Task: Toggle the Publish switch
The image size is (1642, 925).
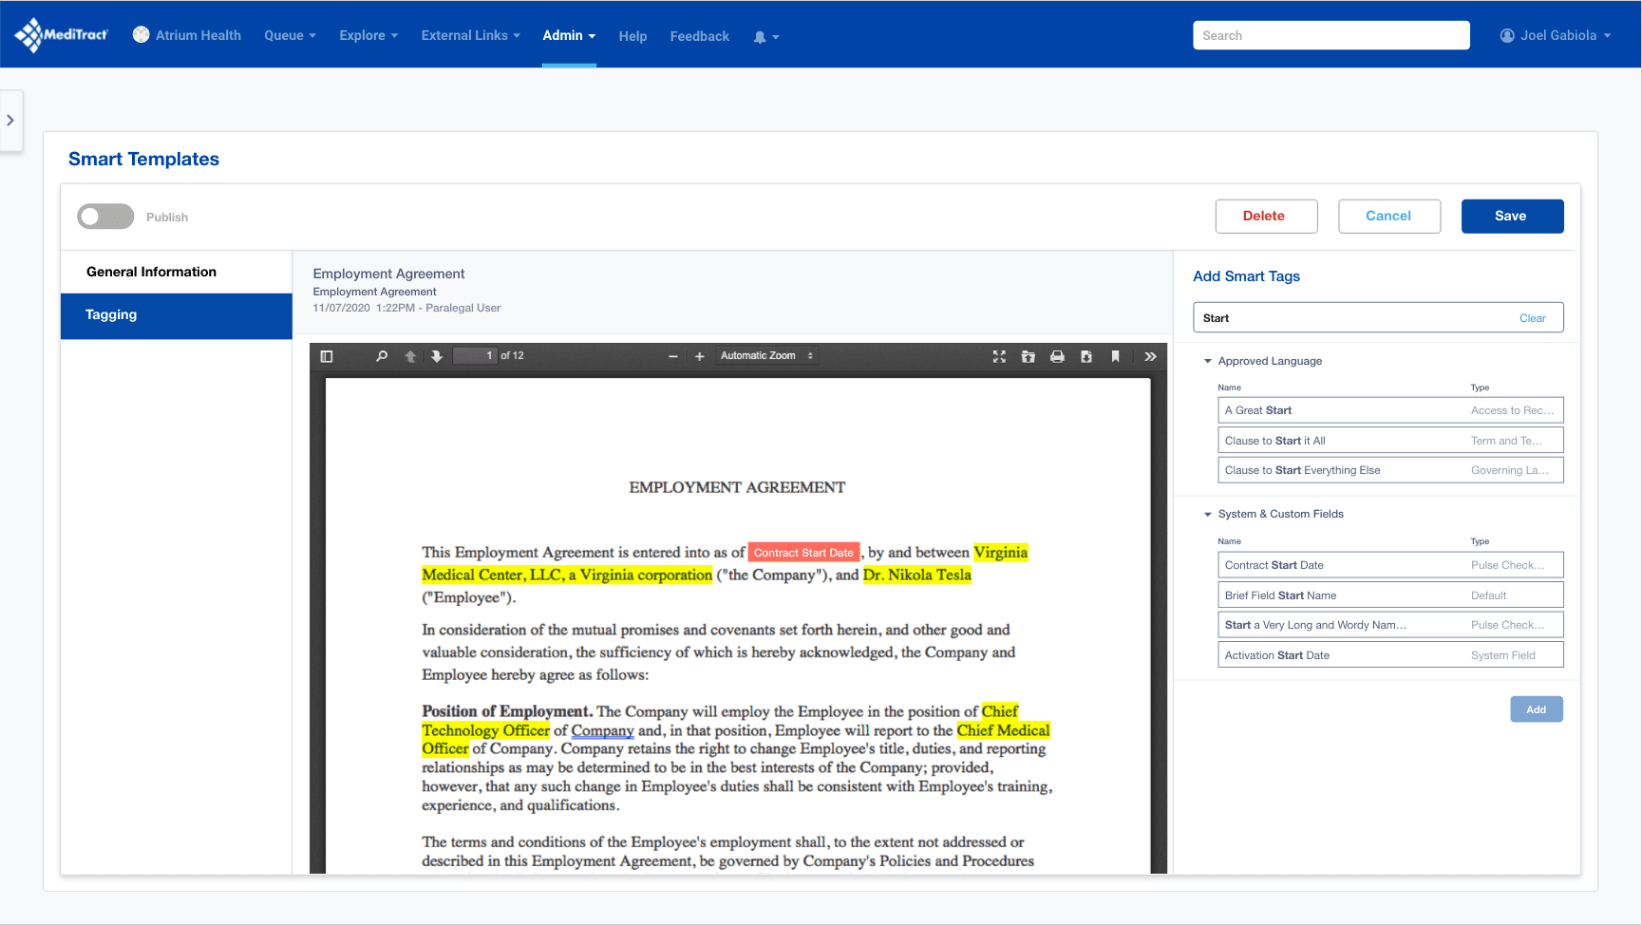Action: (106, 216)
